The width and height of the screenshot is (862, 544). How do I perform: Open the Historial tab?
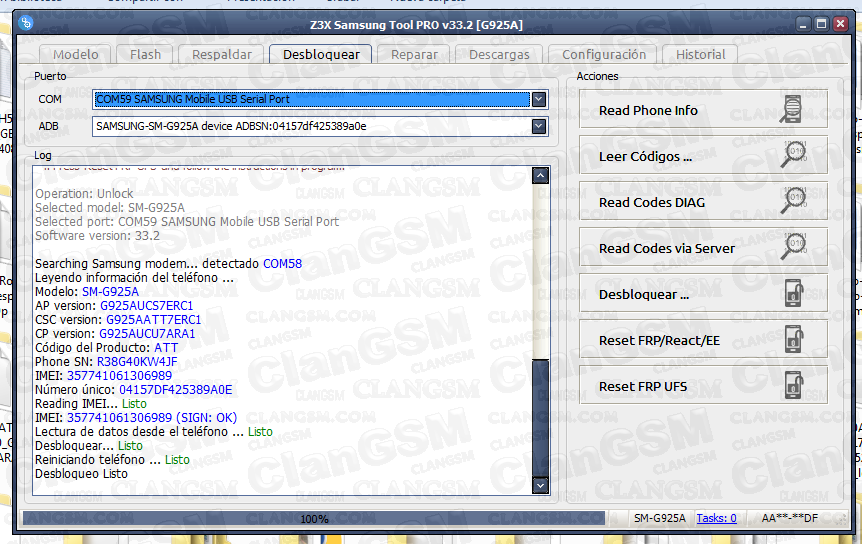pos(700,54)
